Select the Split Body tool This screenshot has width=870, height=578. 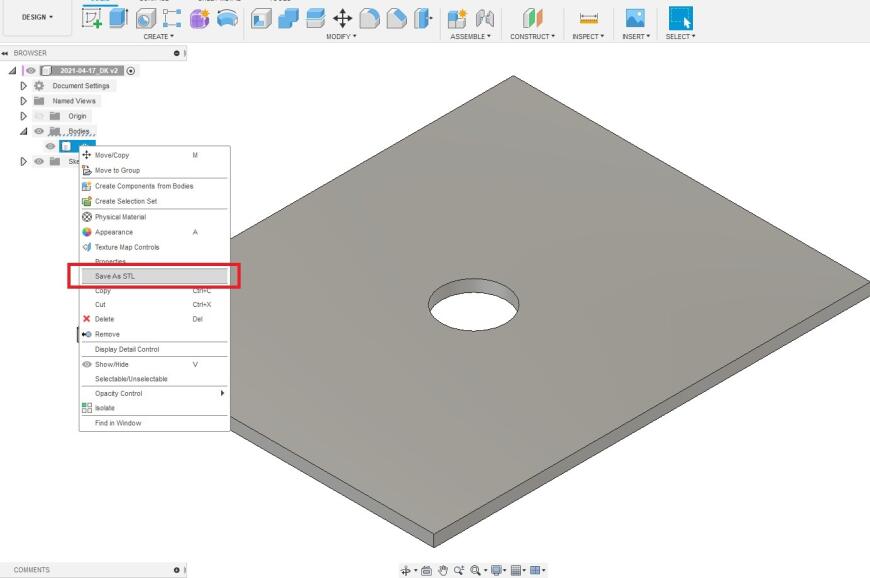point(423,18)
